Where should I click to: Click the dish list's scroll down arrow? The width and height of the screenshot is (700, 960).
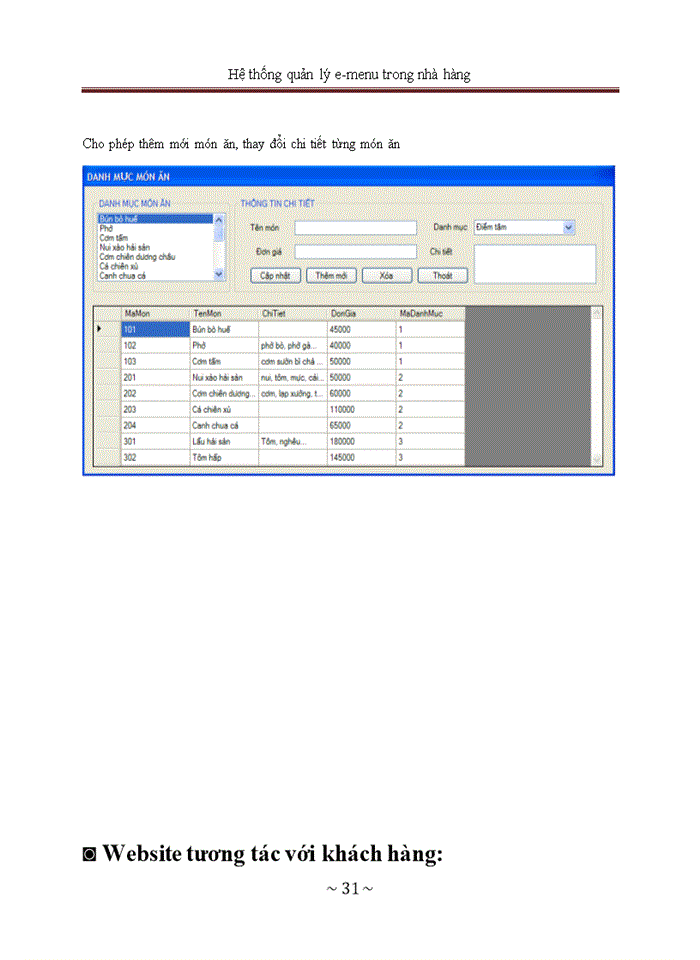coord(219,276)
